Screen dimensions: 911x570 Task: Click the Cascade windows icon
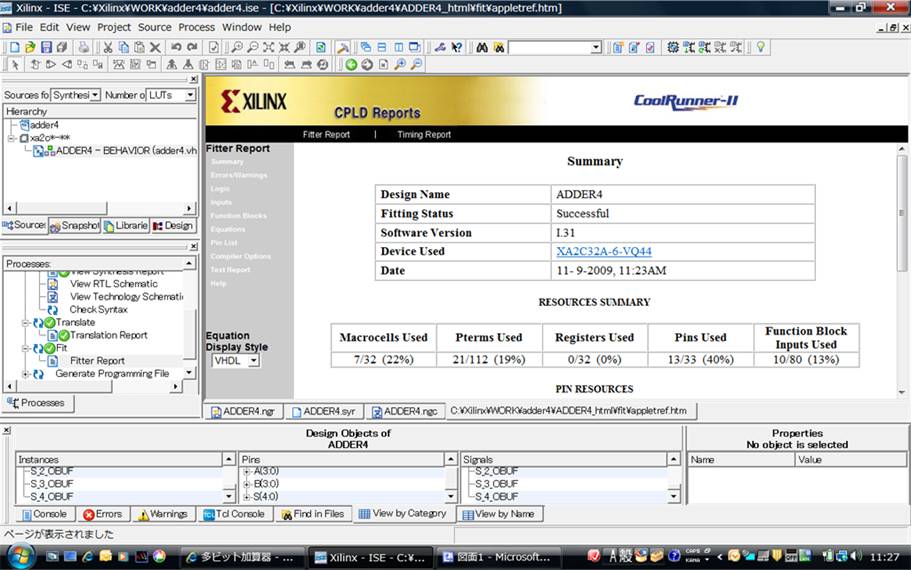pyautogui.click(x=365, y=48)
